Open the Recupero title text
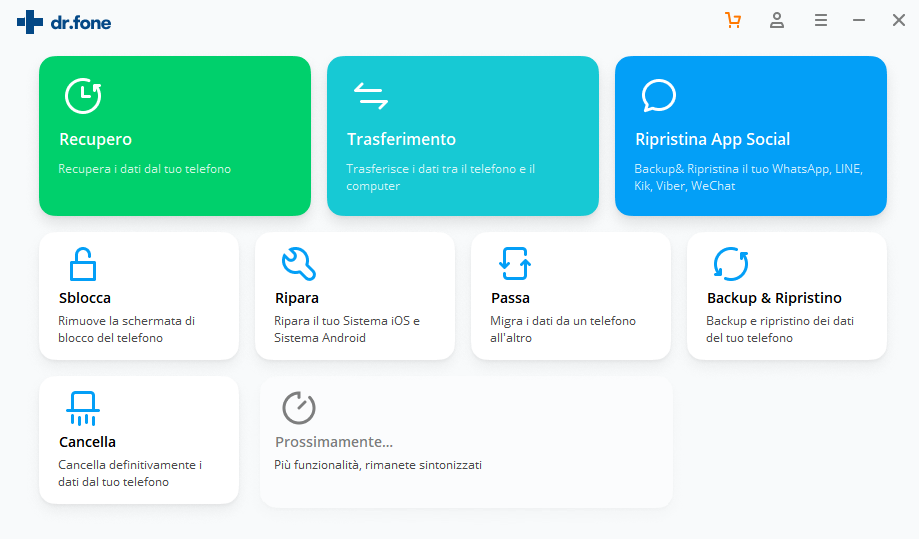The height and width of the screenshot is (539, 919). 95,139
